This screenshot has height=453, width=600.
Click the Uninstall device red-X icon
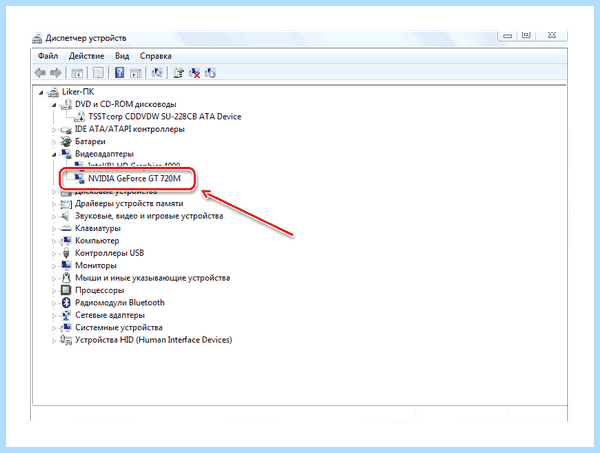point(194,73)
